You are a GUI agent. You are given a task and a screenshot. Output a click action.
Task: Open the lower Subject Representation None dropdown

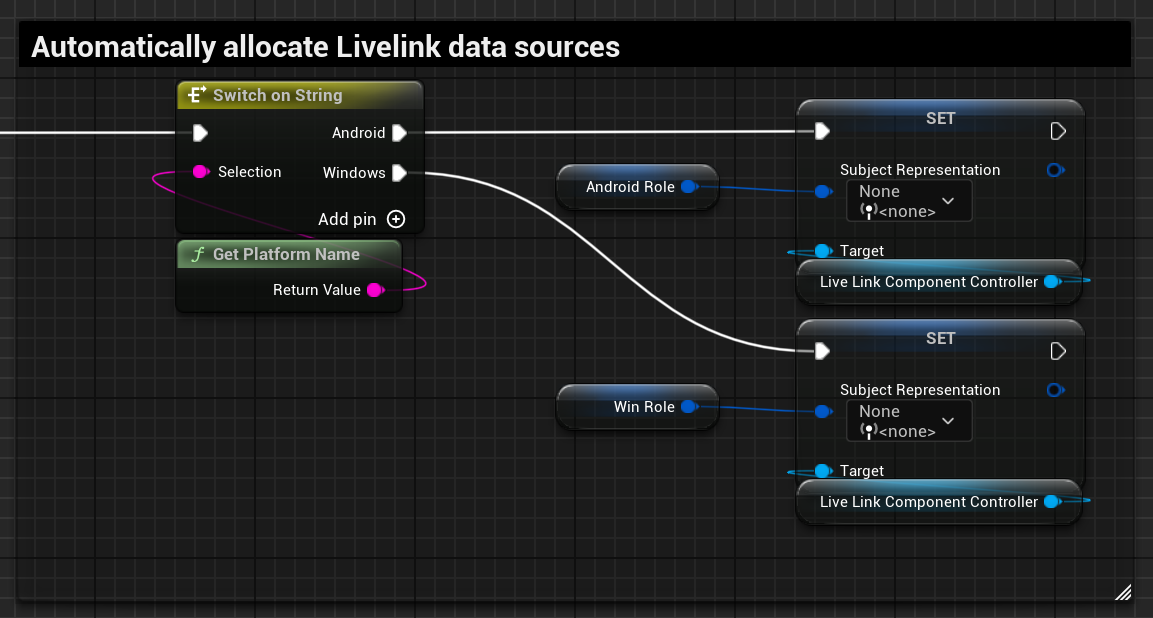point(908,421)
